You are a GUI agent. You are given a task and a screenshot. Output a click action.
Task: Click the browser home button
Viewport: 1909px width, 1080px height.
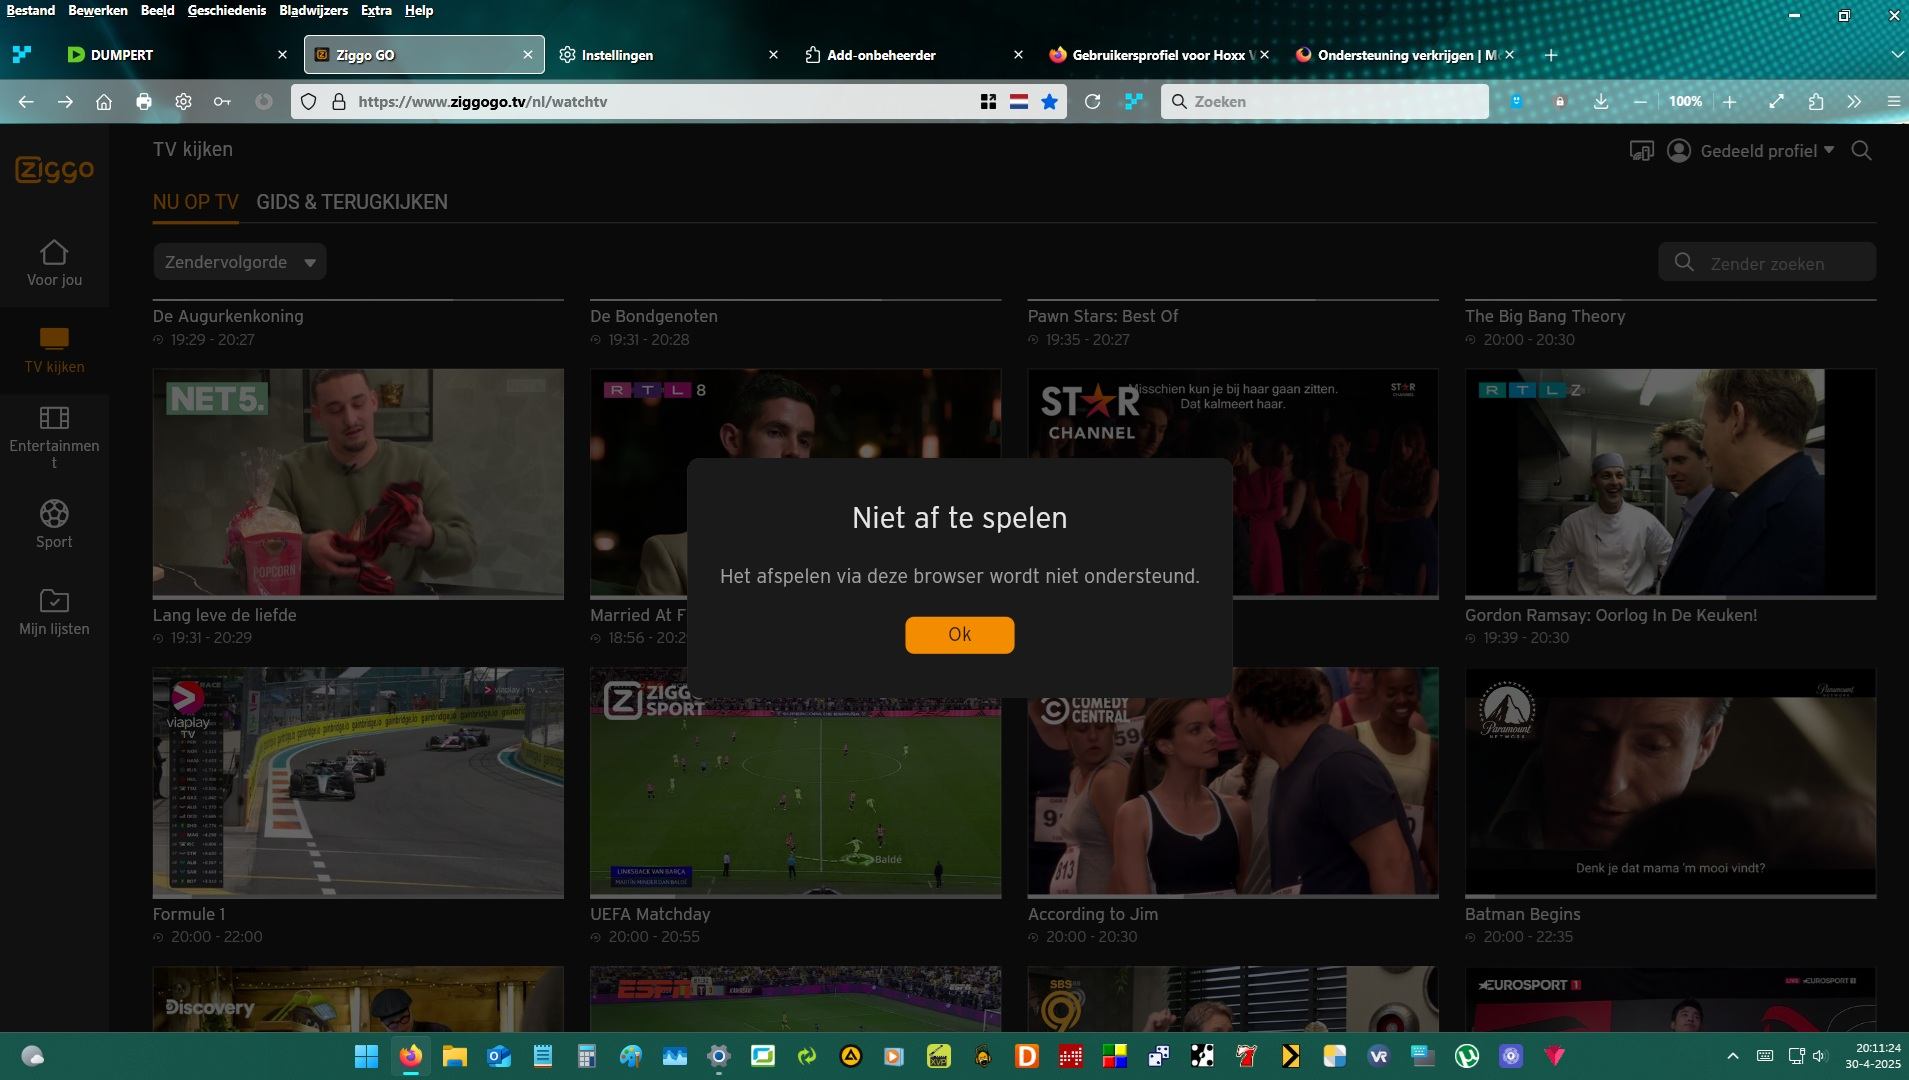click(x=104, y=101)
